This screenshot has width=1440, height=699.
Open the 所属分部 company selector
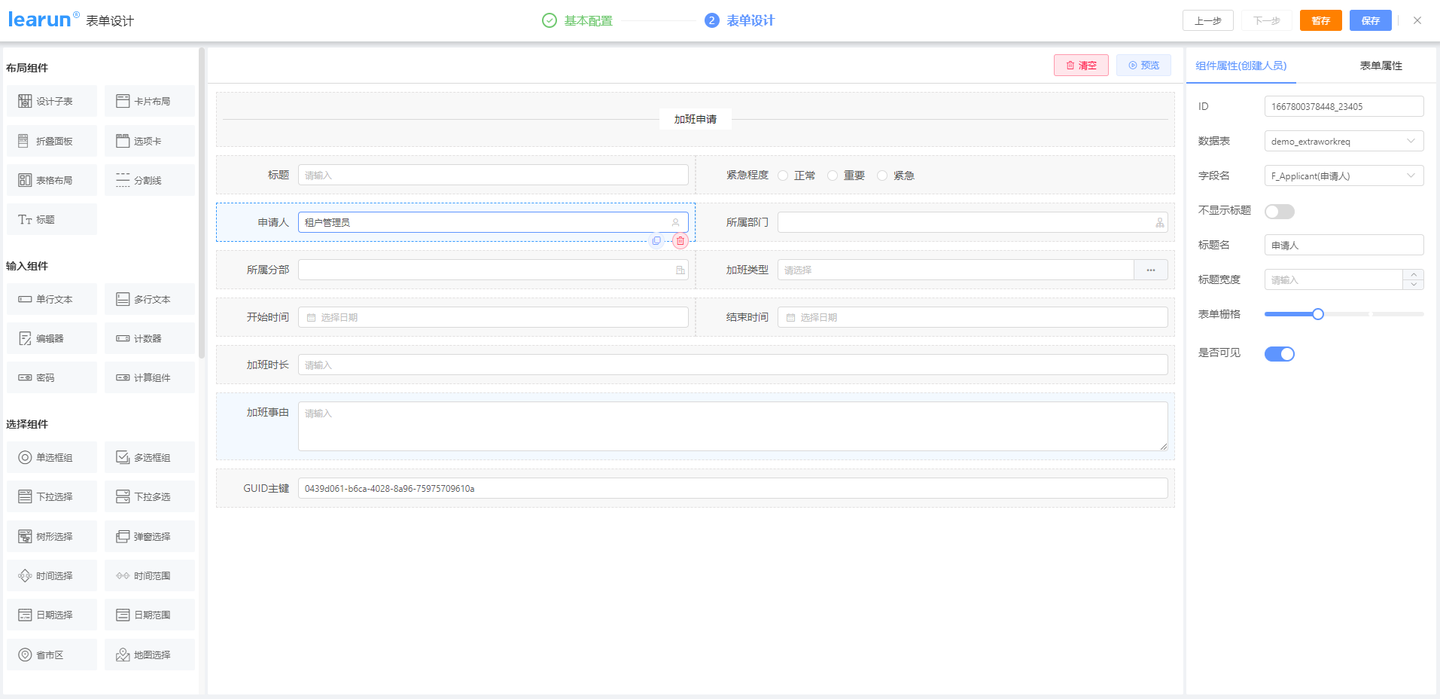(x=493, y=269)
